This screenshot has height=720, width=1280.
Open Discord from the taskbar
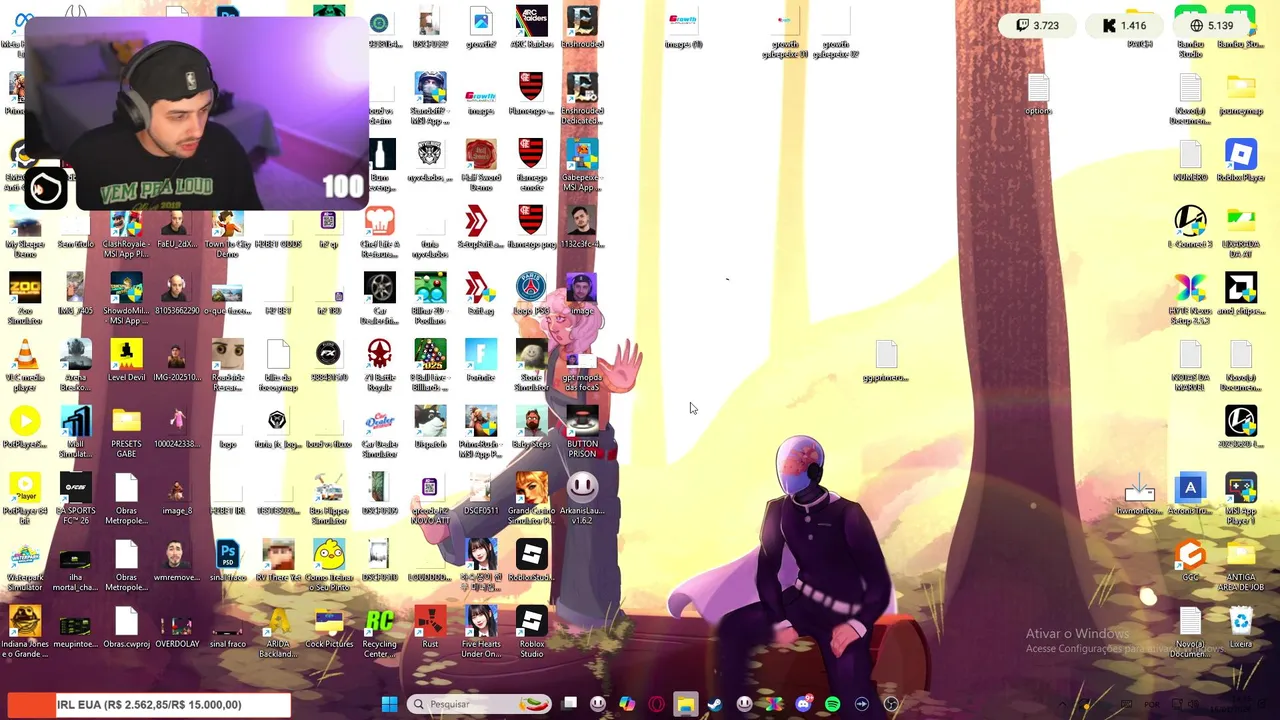click(803, 704)
